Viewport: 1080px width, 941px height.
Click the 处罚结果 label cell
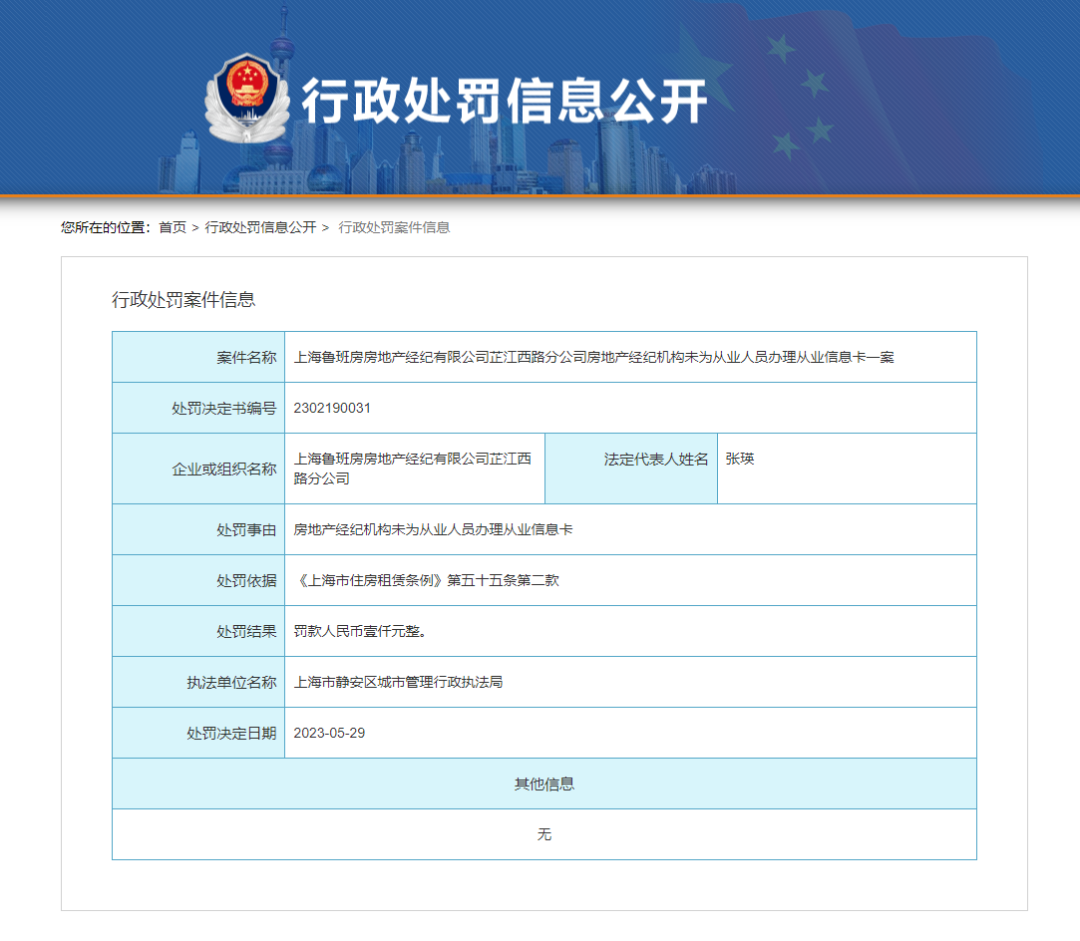198,631
